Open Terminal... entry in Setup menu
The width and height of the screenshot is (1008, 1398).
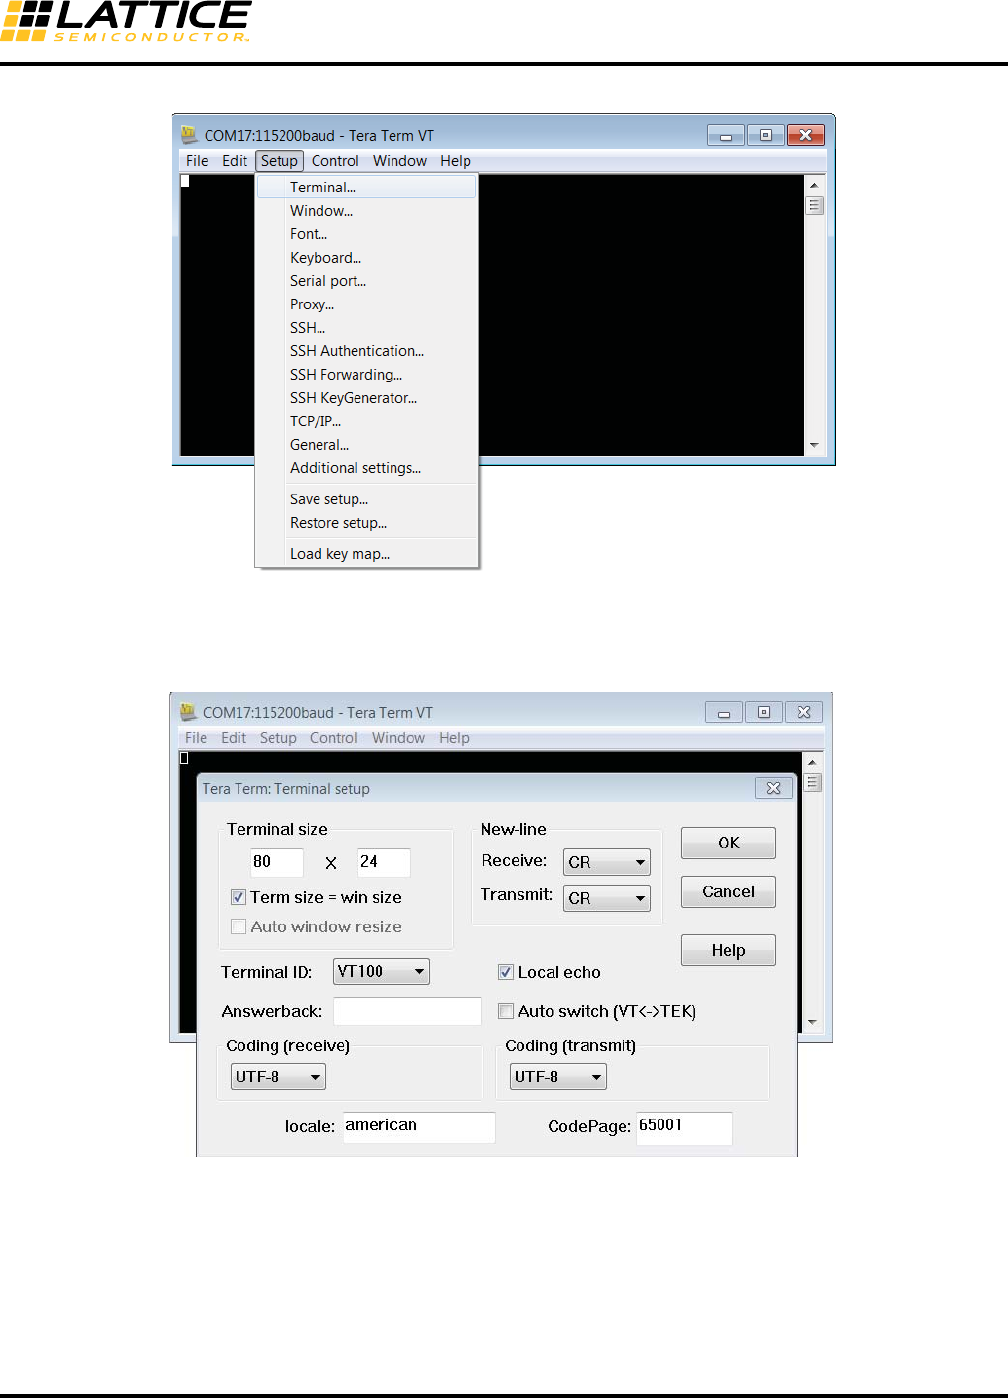pyautogui.click(x=366, y=187)
